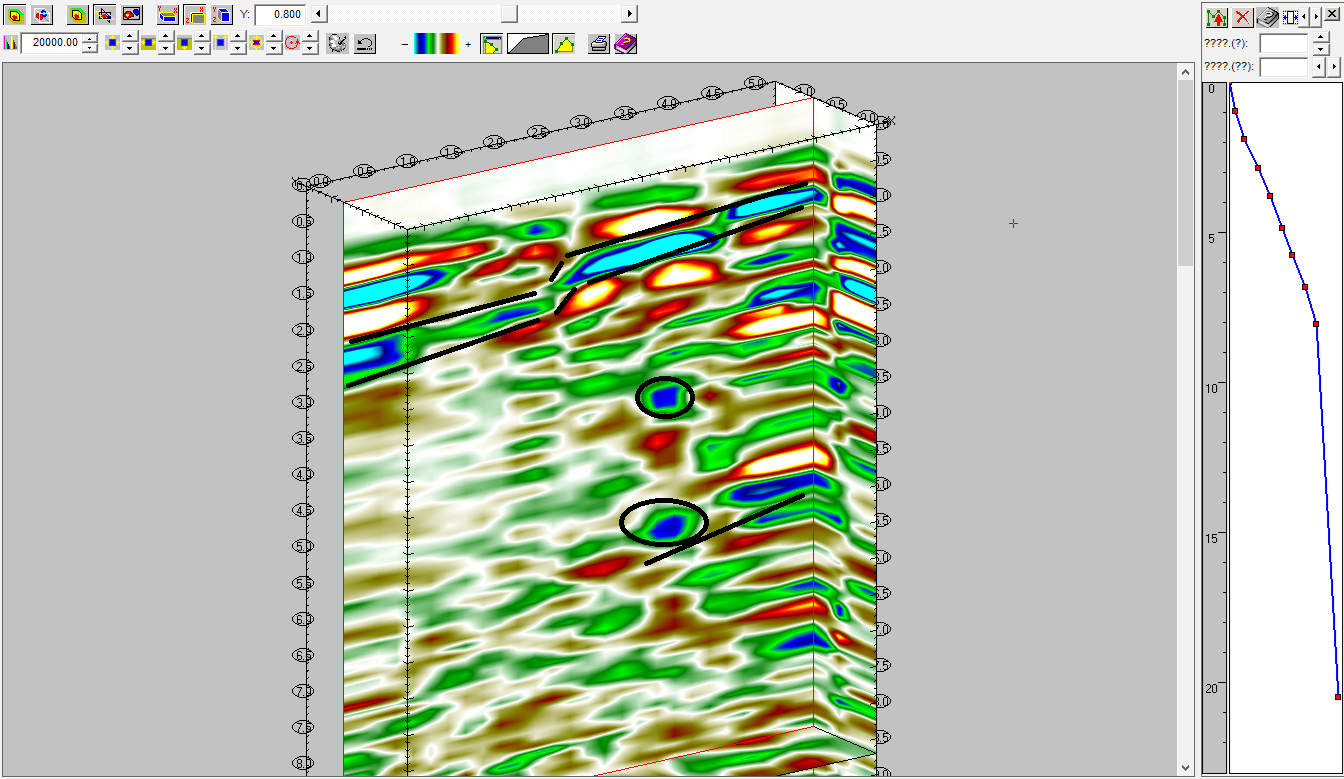Image resolution: width=1344 pixels, height=779 pixels.
Task: Toggle the red-blue isosurface blobs icon
Action: 132,15
